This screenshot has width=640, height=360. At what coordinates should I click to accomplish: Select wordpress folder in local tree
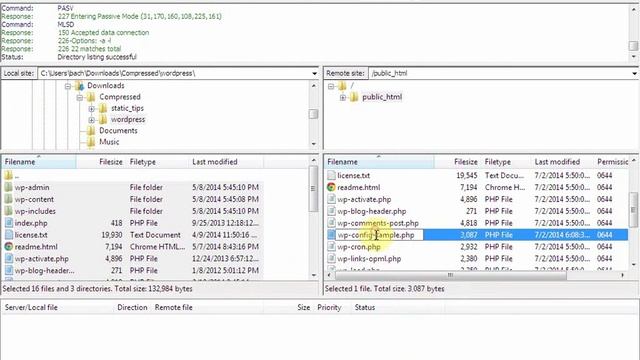(x=128, y=120)
